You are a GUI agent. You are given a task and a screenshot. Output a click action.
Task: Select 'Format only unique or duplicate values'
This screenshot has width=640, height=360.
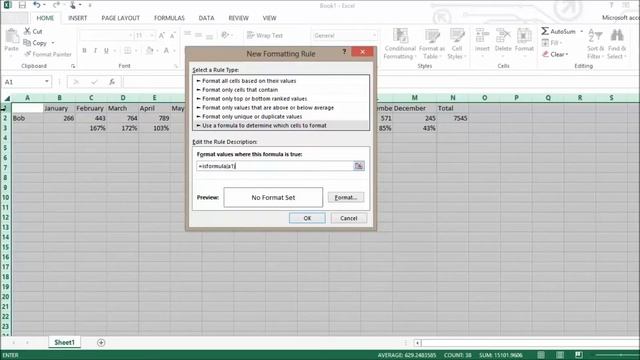(281, 117)
